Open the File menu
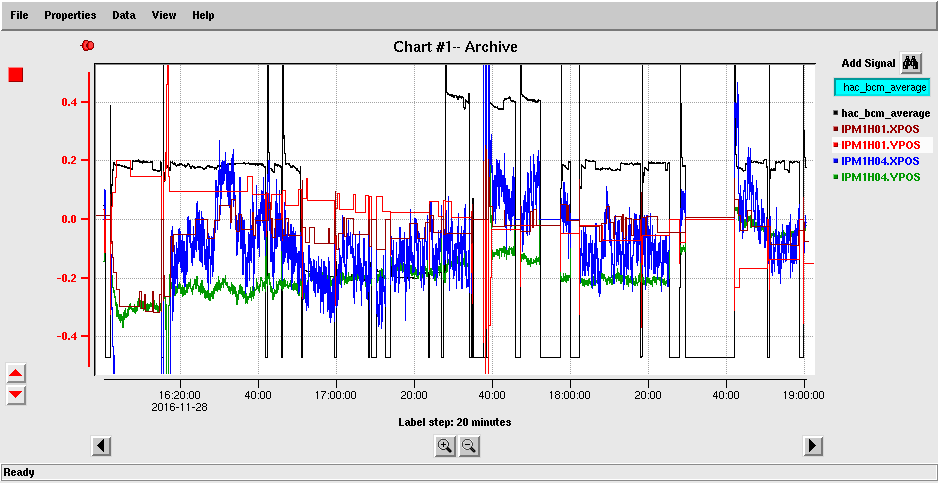 20,15
